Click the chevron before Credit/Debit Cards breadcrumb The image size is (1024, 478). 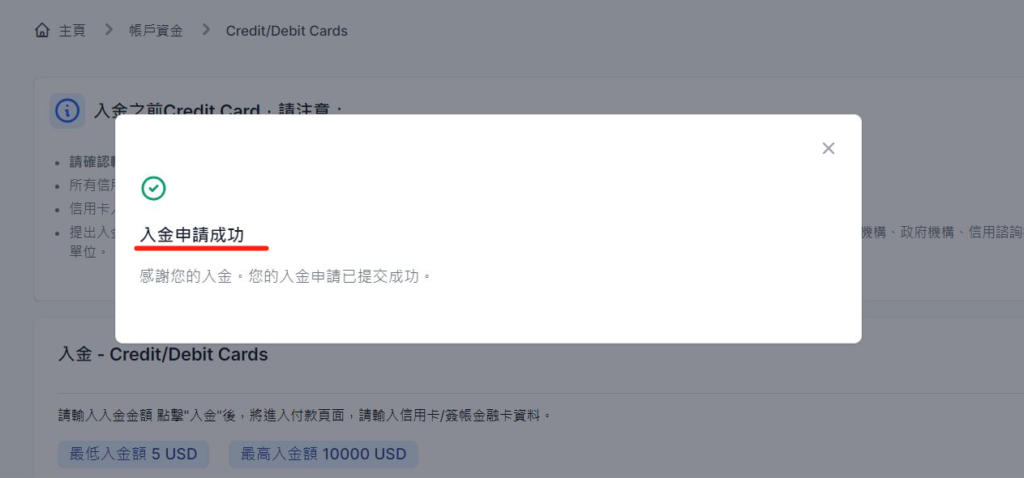[206, 30]
